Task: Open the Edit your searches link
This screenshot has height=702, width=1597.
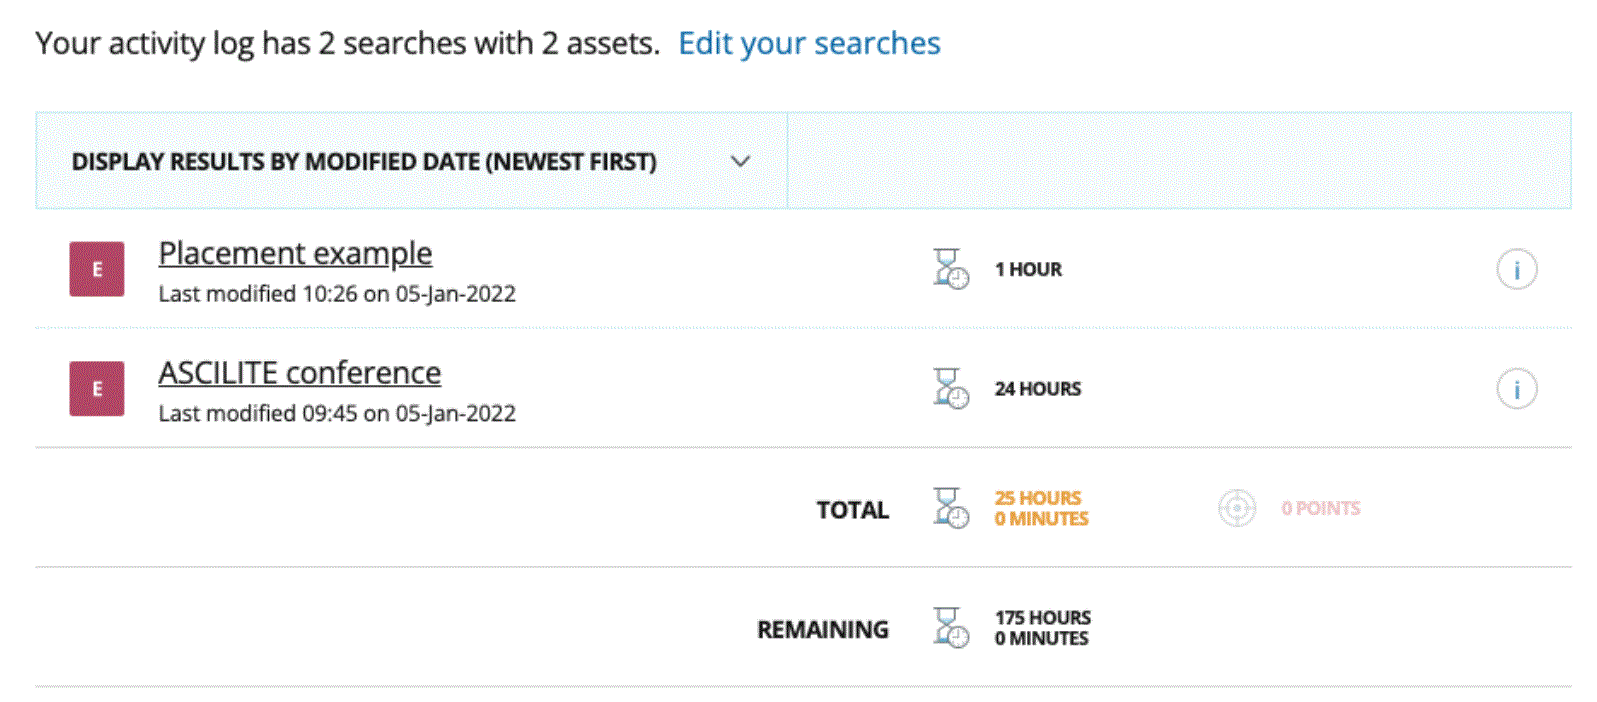Action: pyautogui.click(x=809, y=43)
